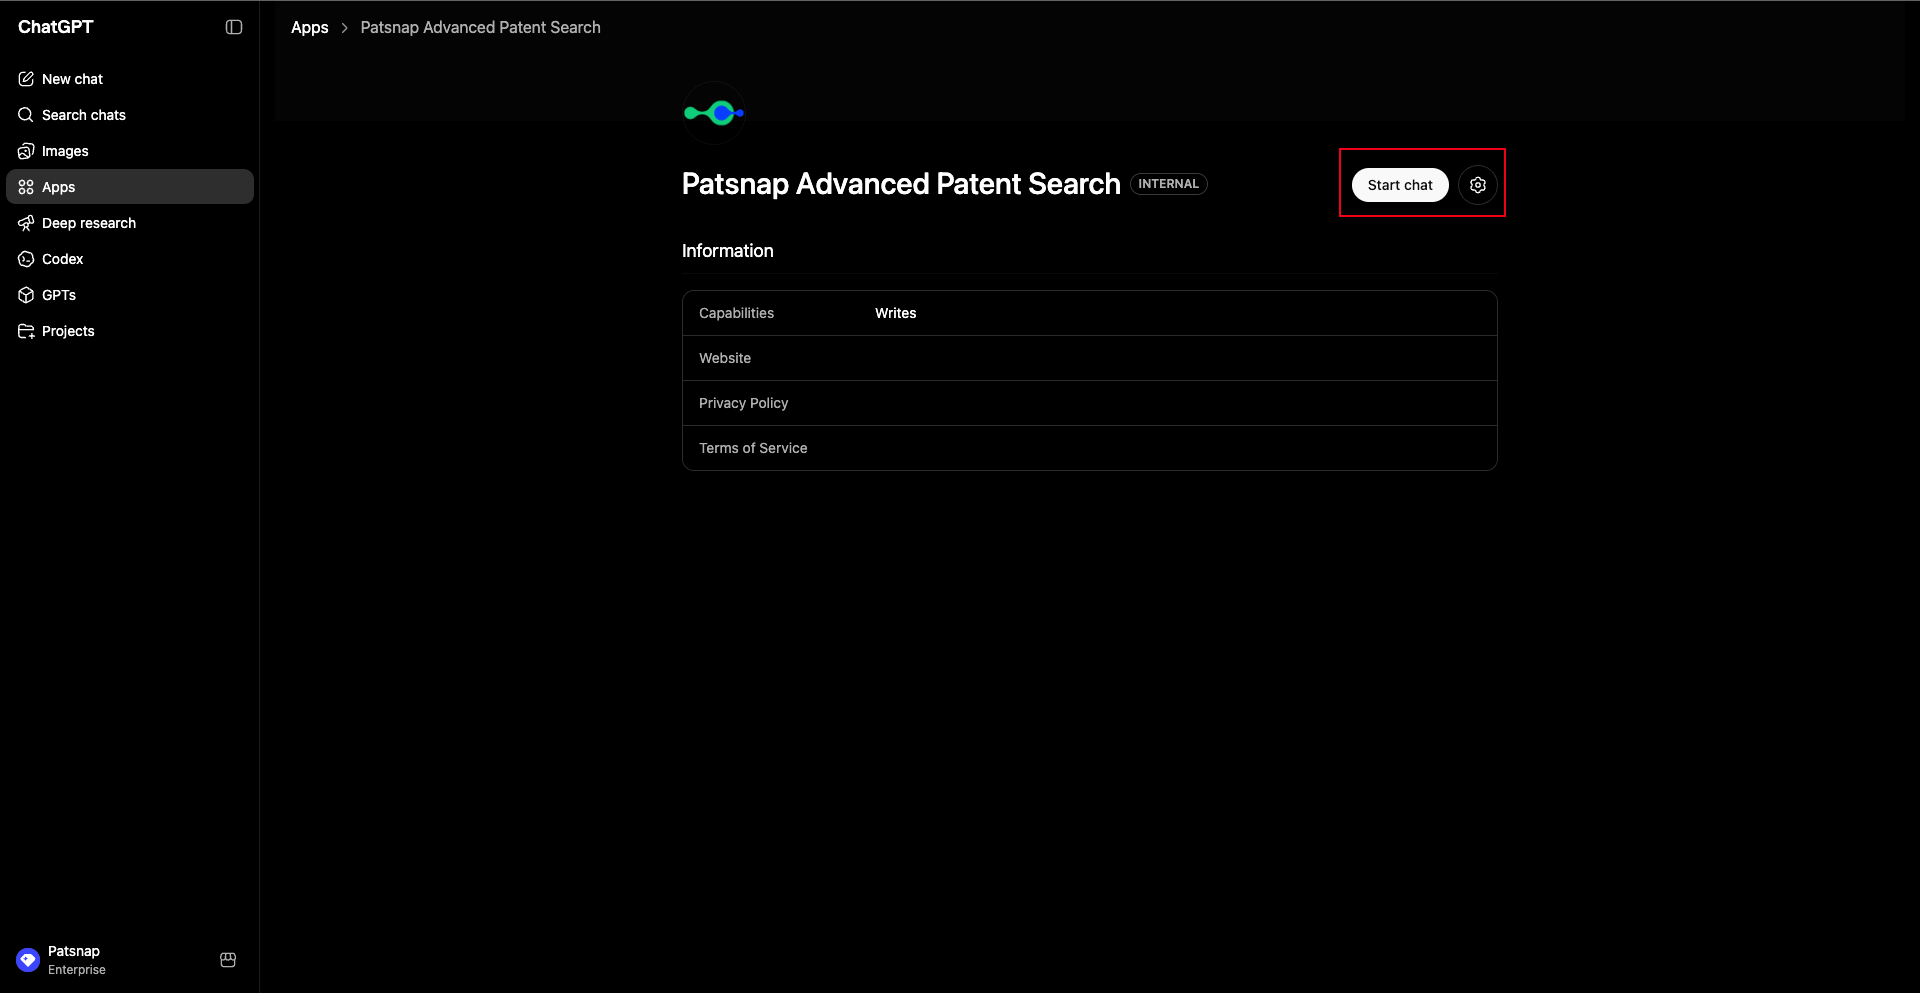
Task: Click the Patsnap Advanced Patent Search title
Action: coord(901,184)
